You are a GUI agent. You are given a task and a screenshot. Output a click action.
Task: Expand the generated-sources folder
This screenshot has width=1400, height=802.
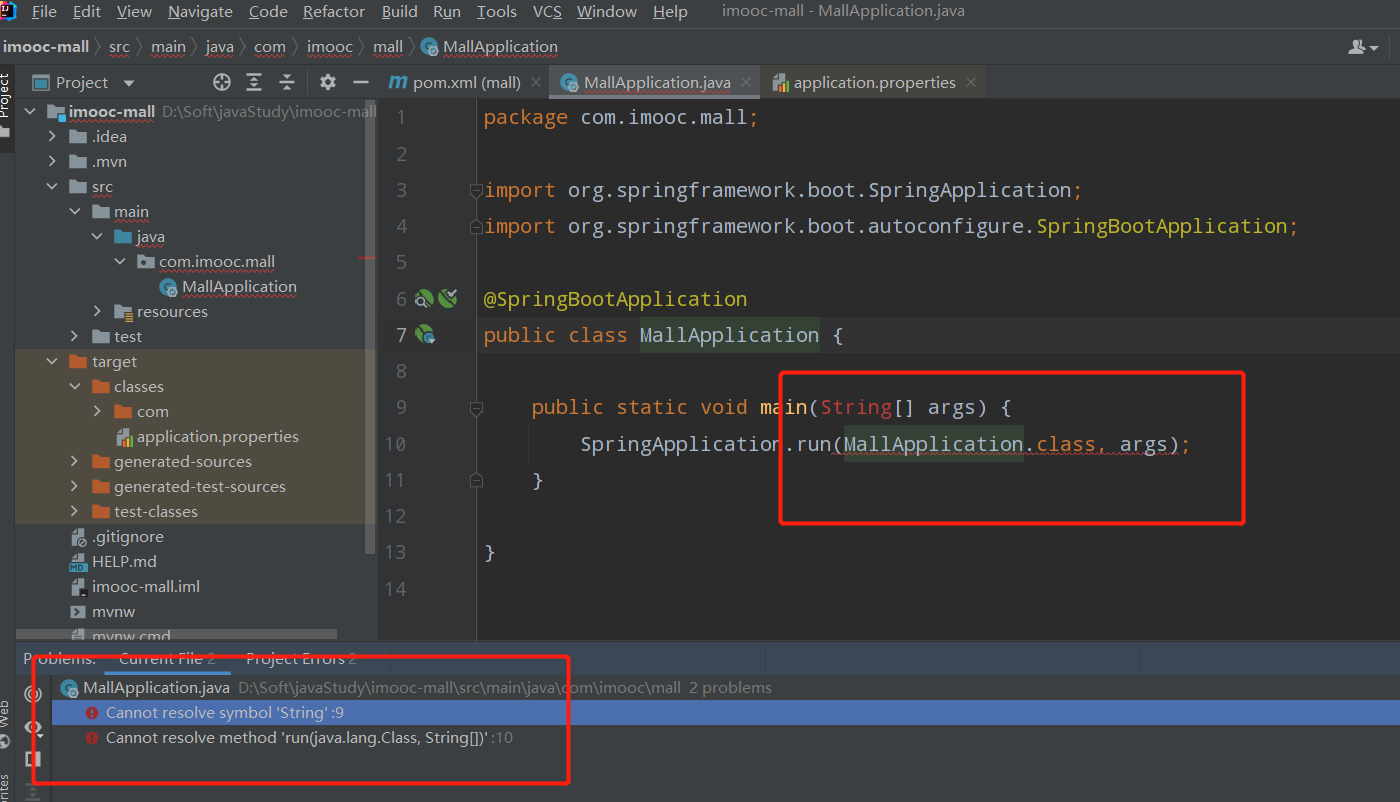75,461
